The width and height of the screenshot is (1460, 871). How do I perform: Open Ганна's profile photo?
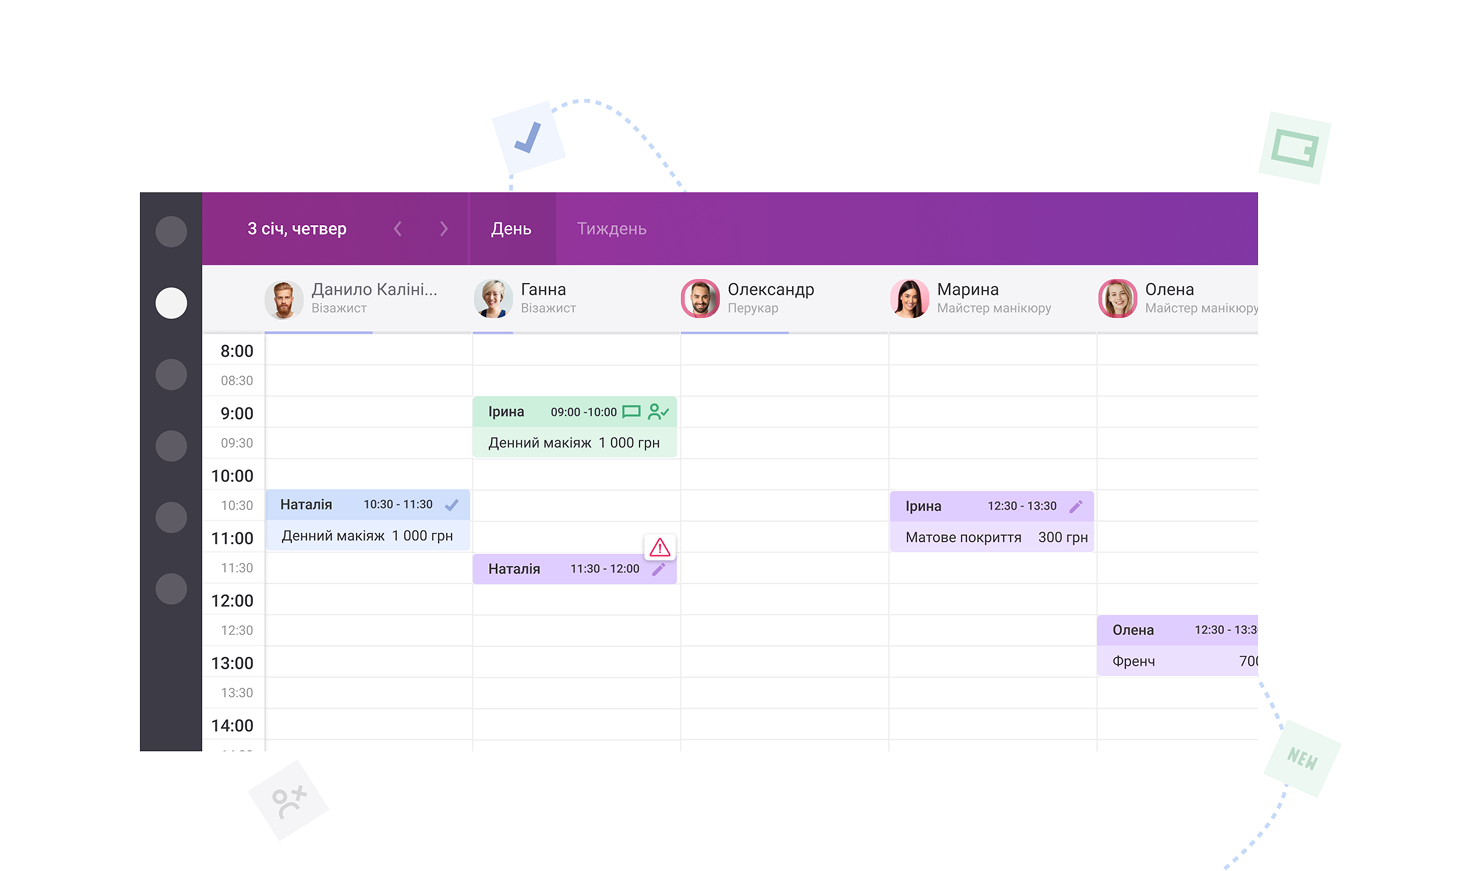[492, 298]
